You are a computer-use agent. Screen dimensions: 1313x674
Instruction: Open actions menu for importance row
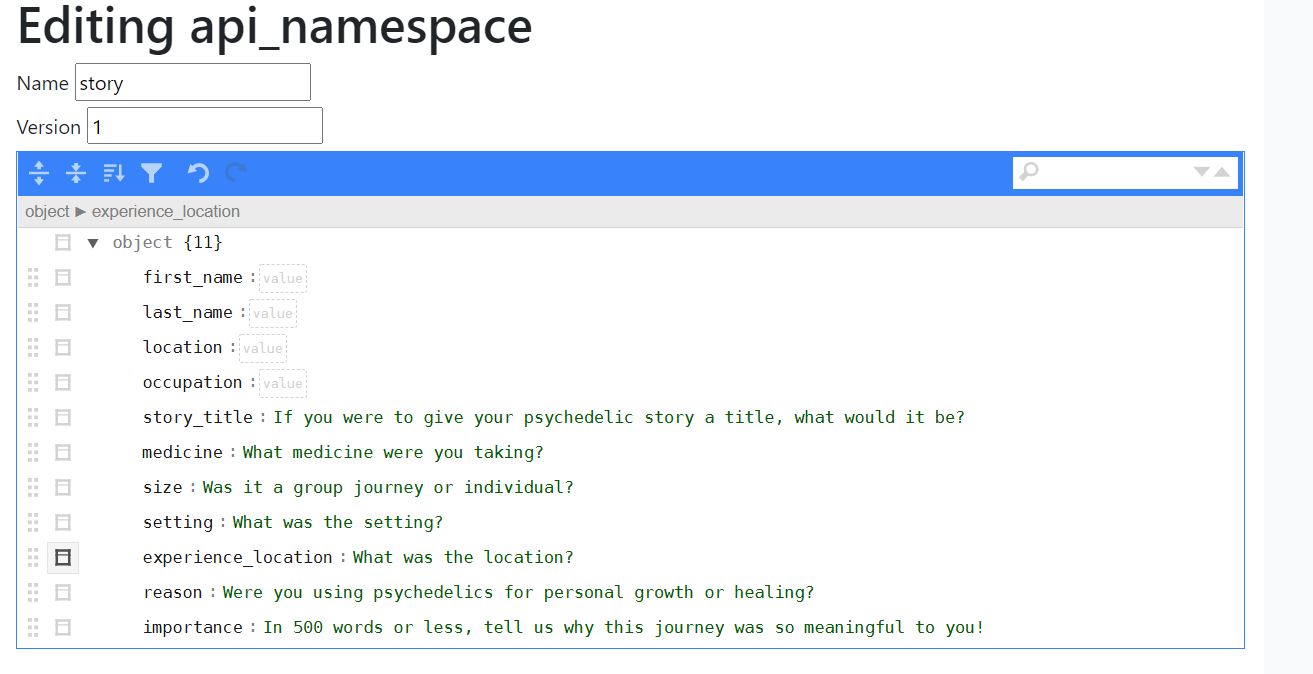(63, 627)
